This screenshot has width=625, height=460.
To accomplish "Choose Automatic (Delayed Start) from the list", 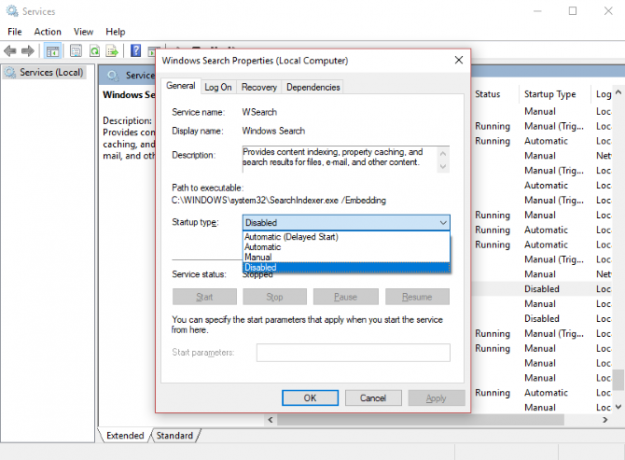I will (x=291, y=237).
